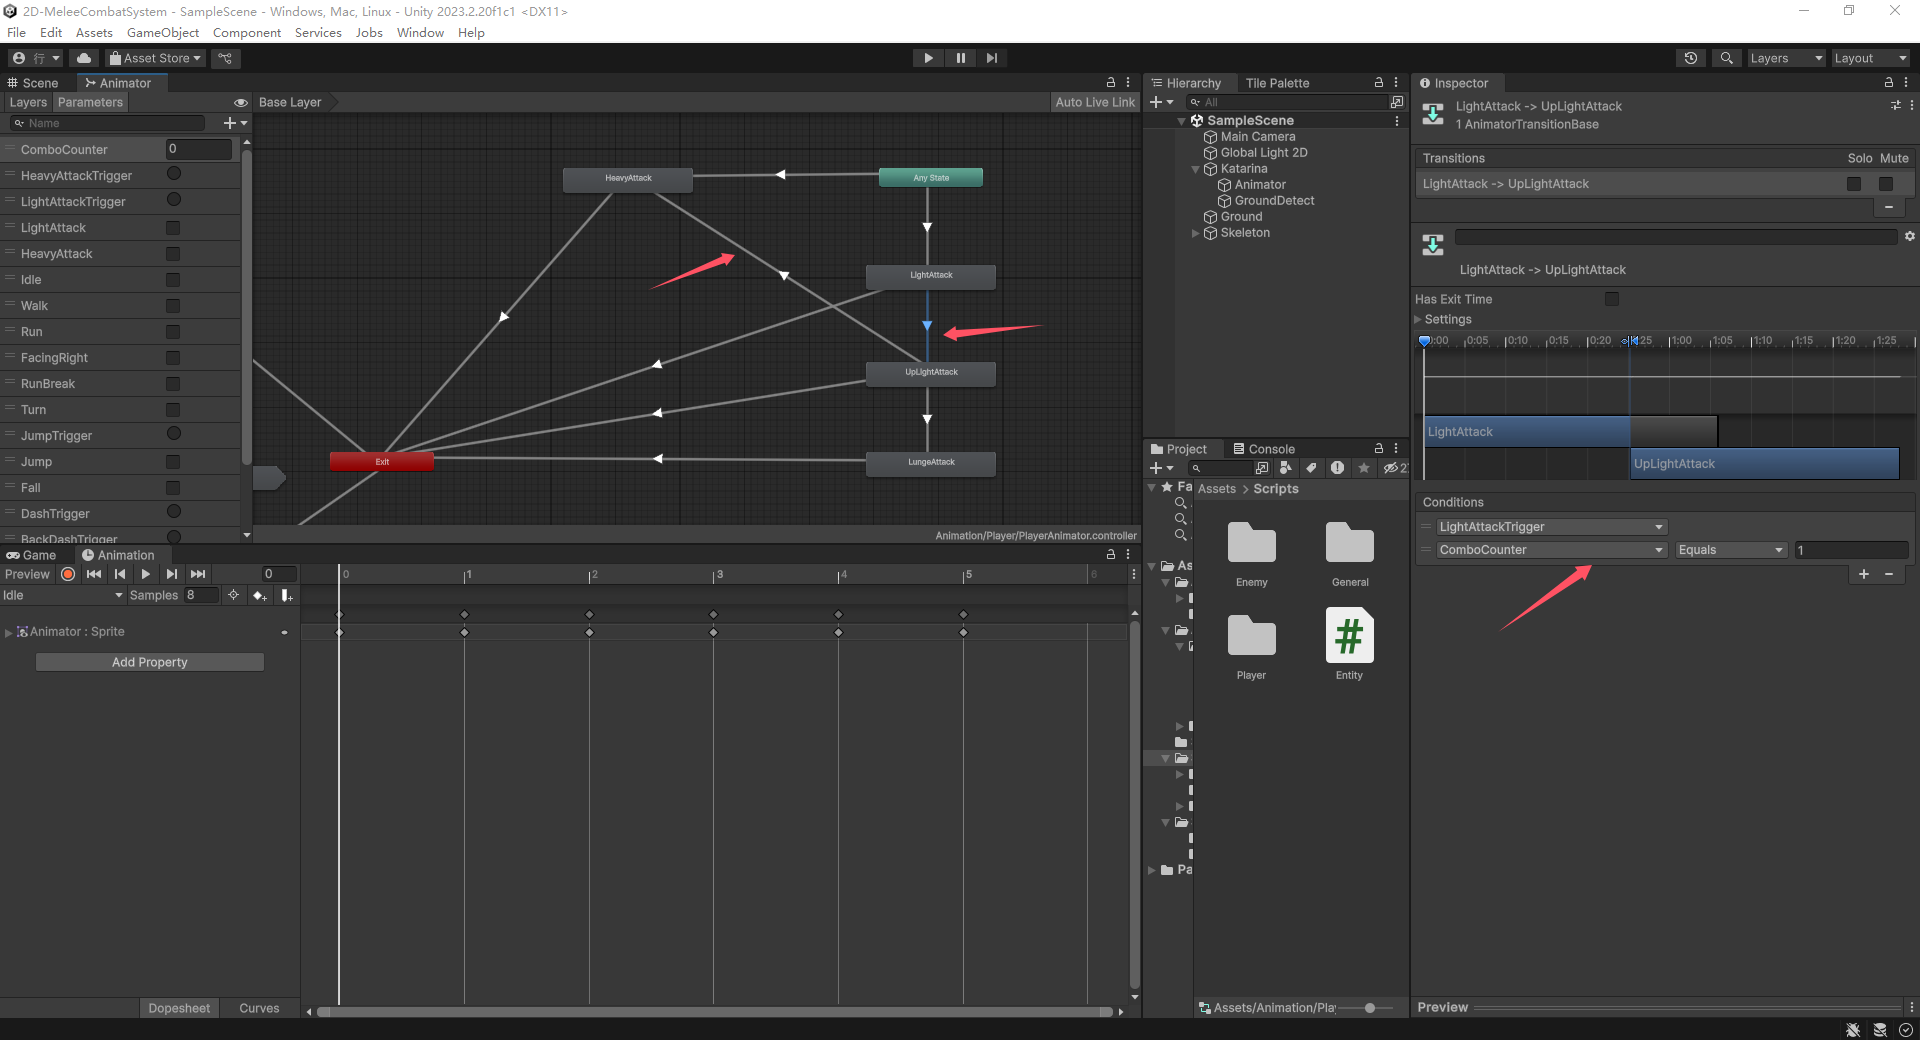
Task: Open the Layers dropdown in top toolbar
Action: pos(1786,58)
